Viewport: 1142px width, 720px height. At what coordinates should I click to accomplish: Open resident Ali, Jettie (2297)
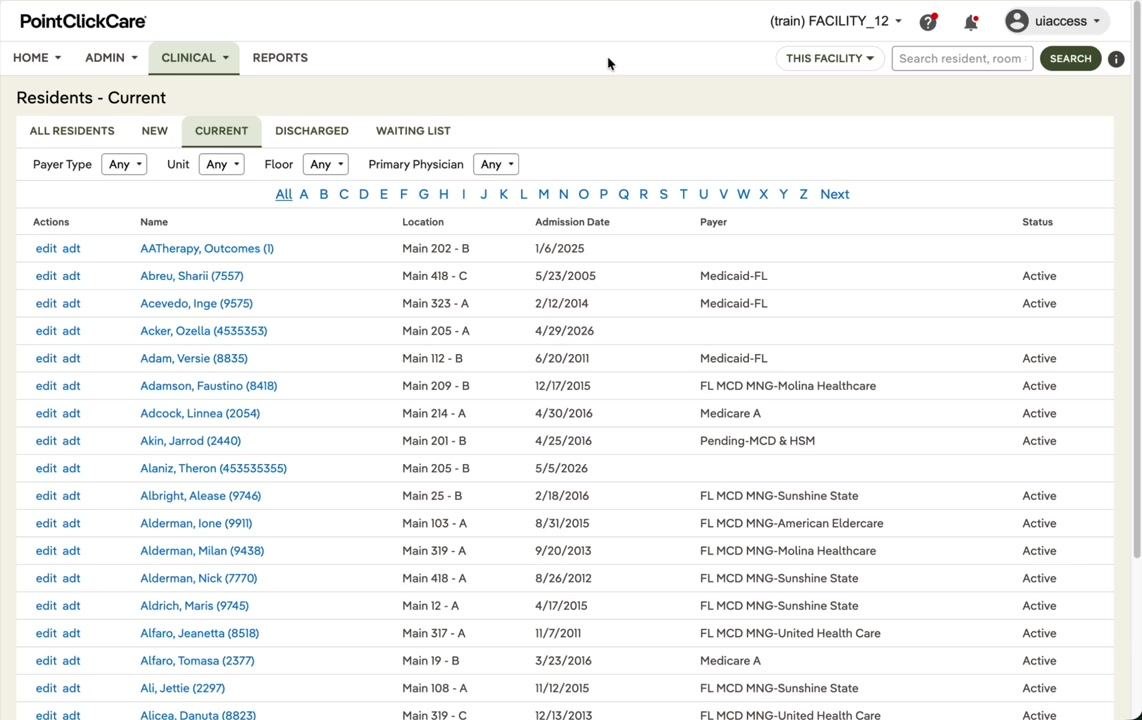tap(182, 689)
